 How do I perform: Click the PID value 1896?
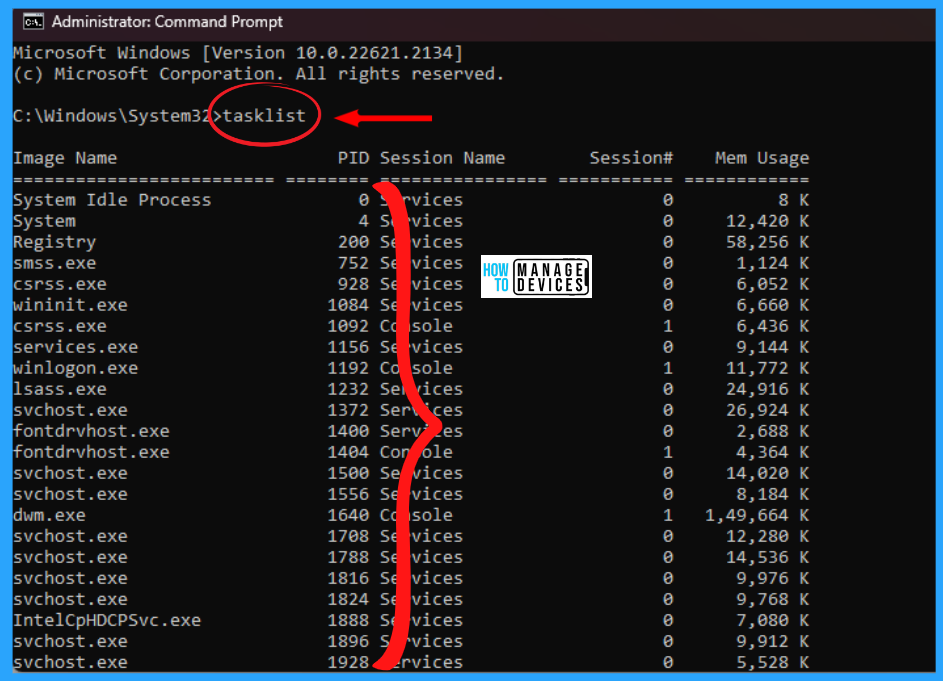tap(348, 641)
